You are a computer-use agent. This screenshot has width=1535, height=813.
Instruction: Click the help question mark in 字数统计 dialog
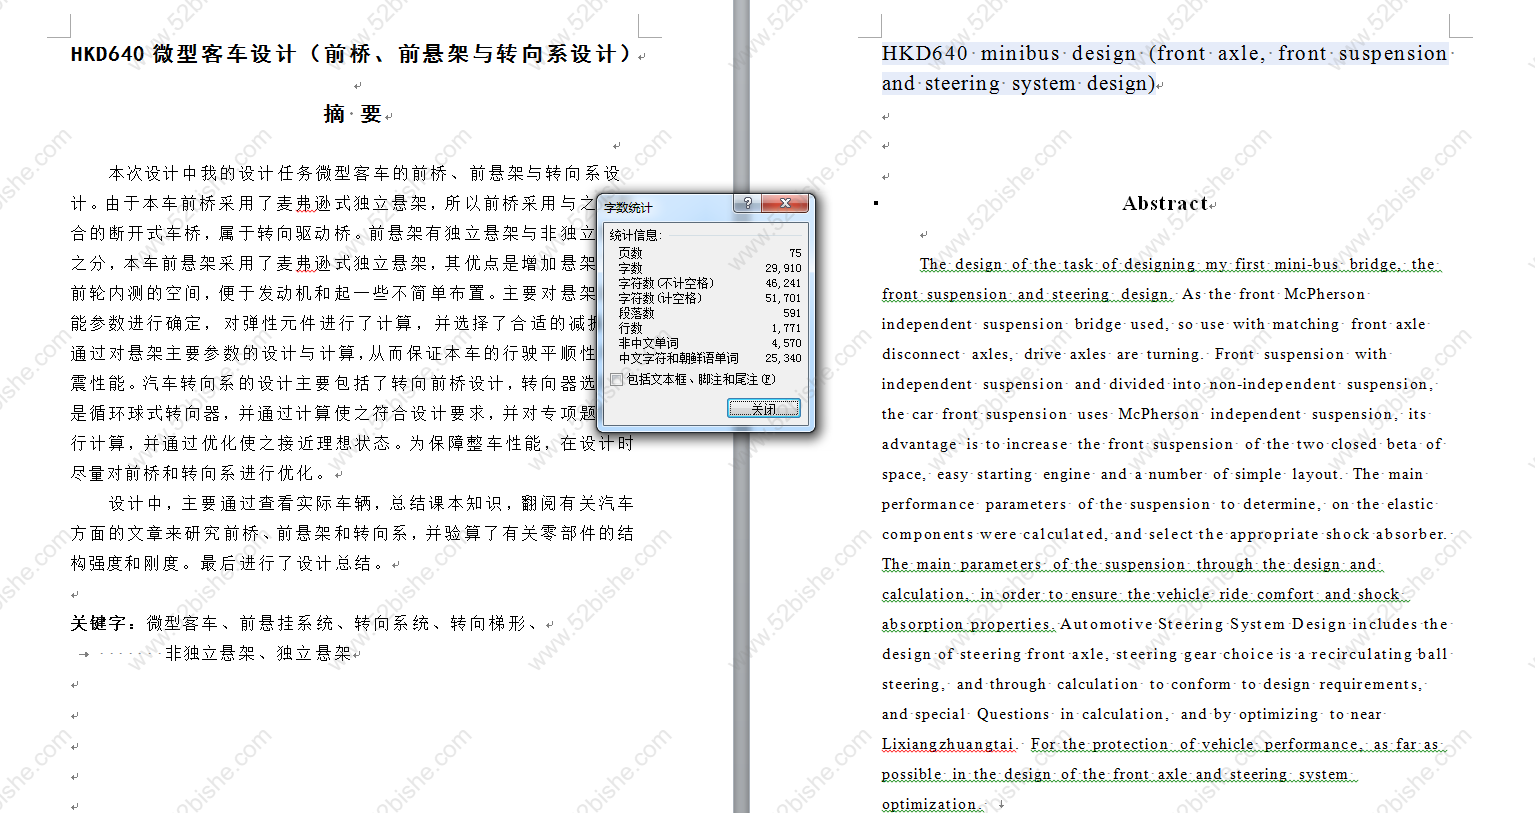[747, 203]
